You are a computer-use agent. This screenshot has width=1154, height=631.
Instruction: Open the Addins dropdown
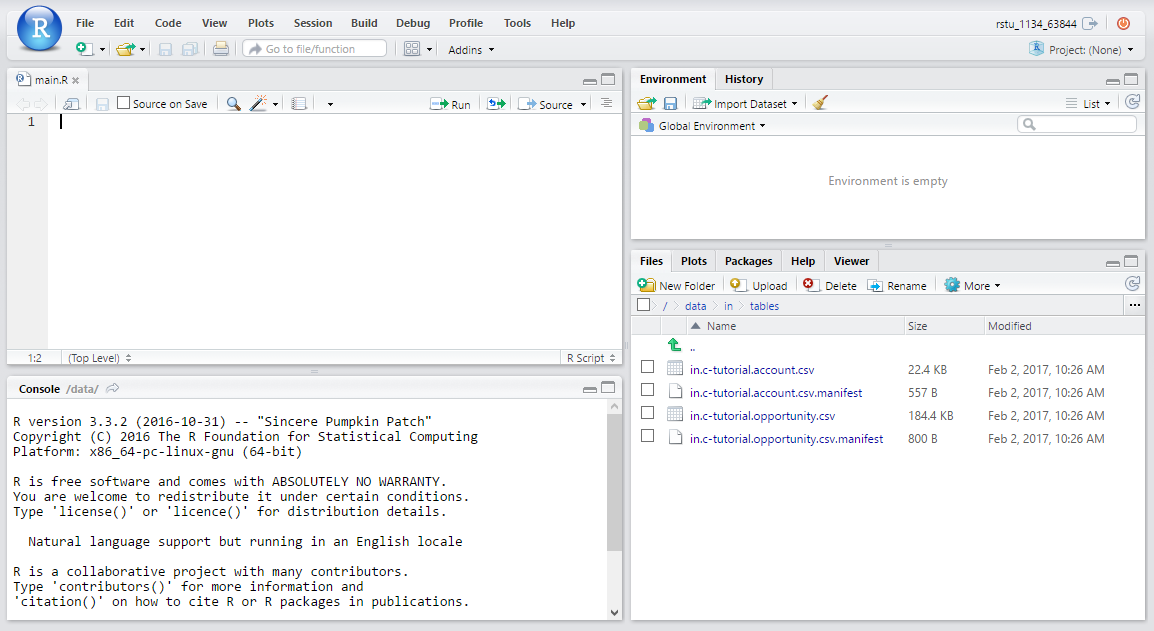[471, 50]
